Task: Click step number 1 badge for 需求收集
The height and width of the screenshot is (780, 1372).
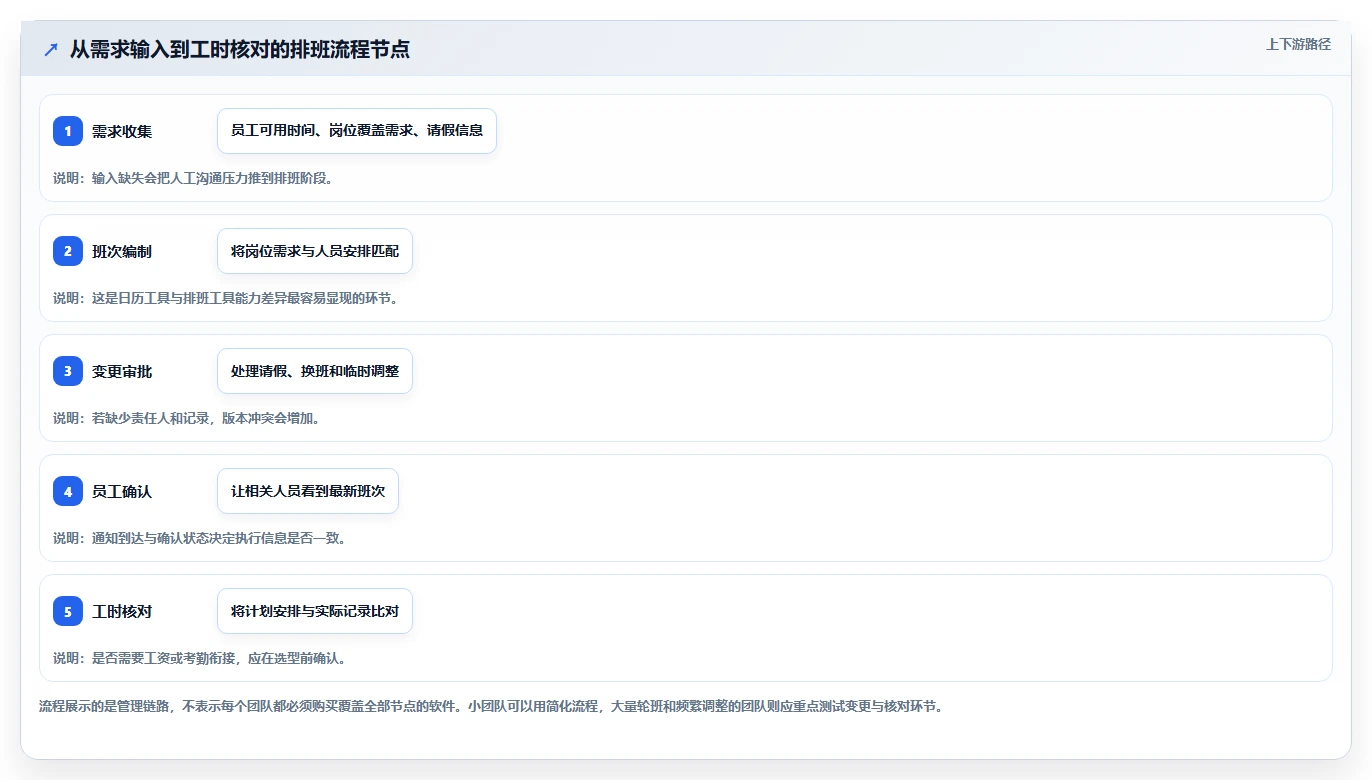Action: coord(68,131)
